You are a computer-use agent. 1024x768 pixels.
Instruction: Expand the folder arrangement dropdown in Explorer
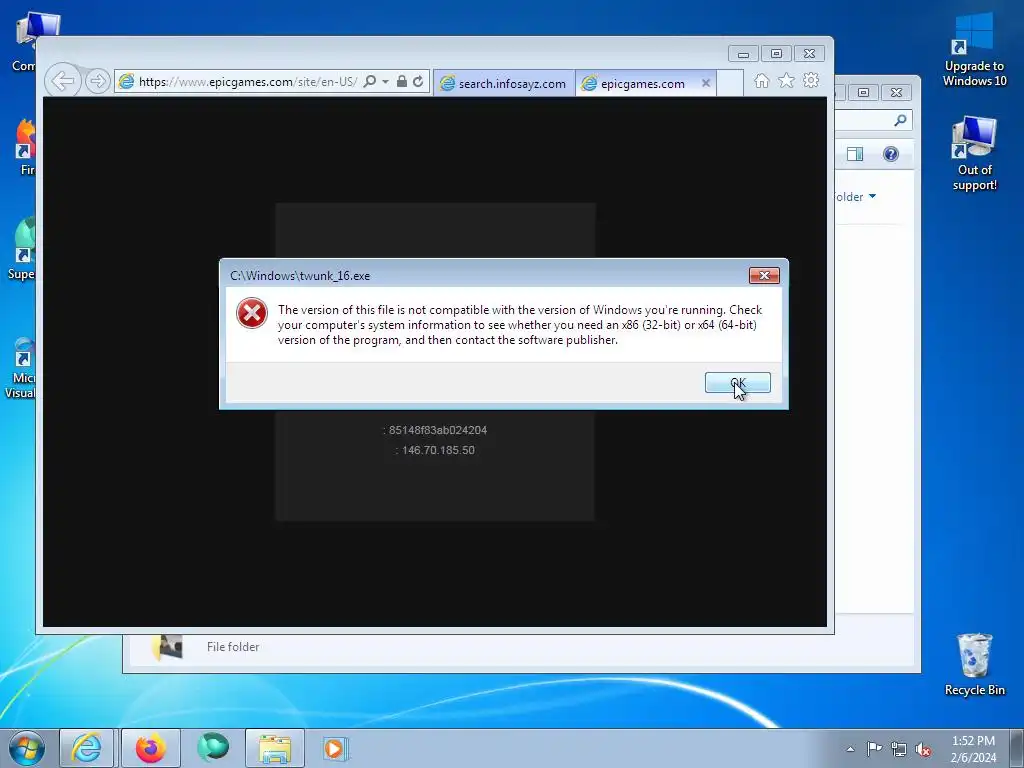click(872, 197)
